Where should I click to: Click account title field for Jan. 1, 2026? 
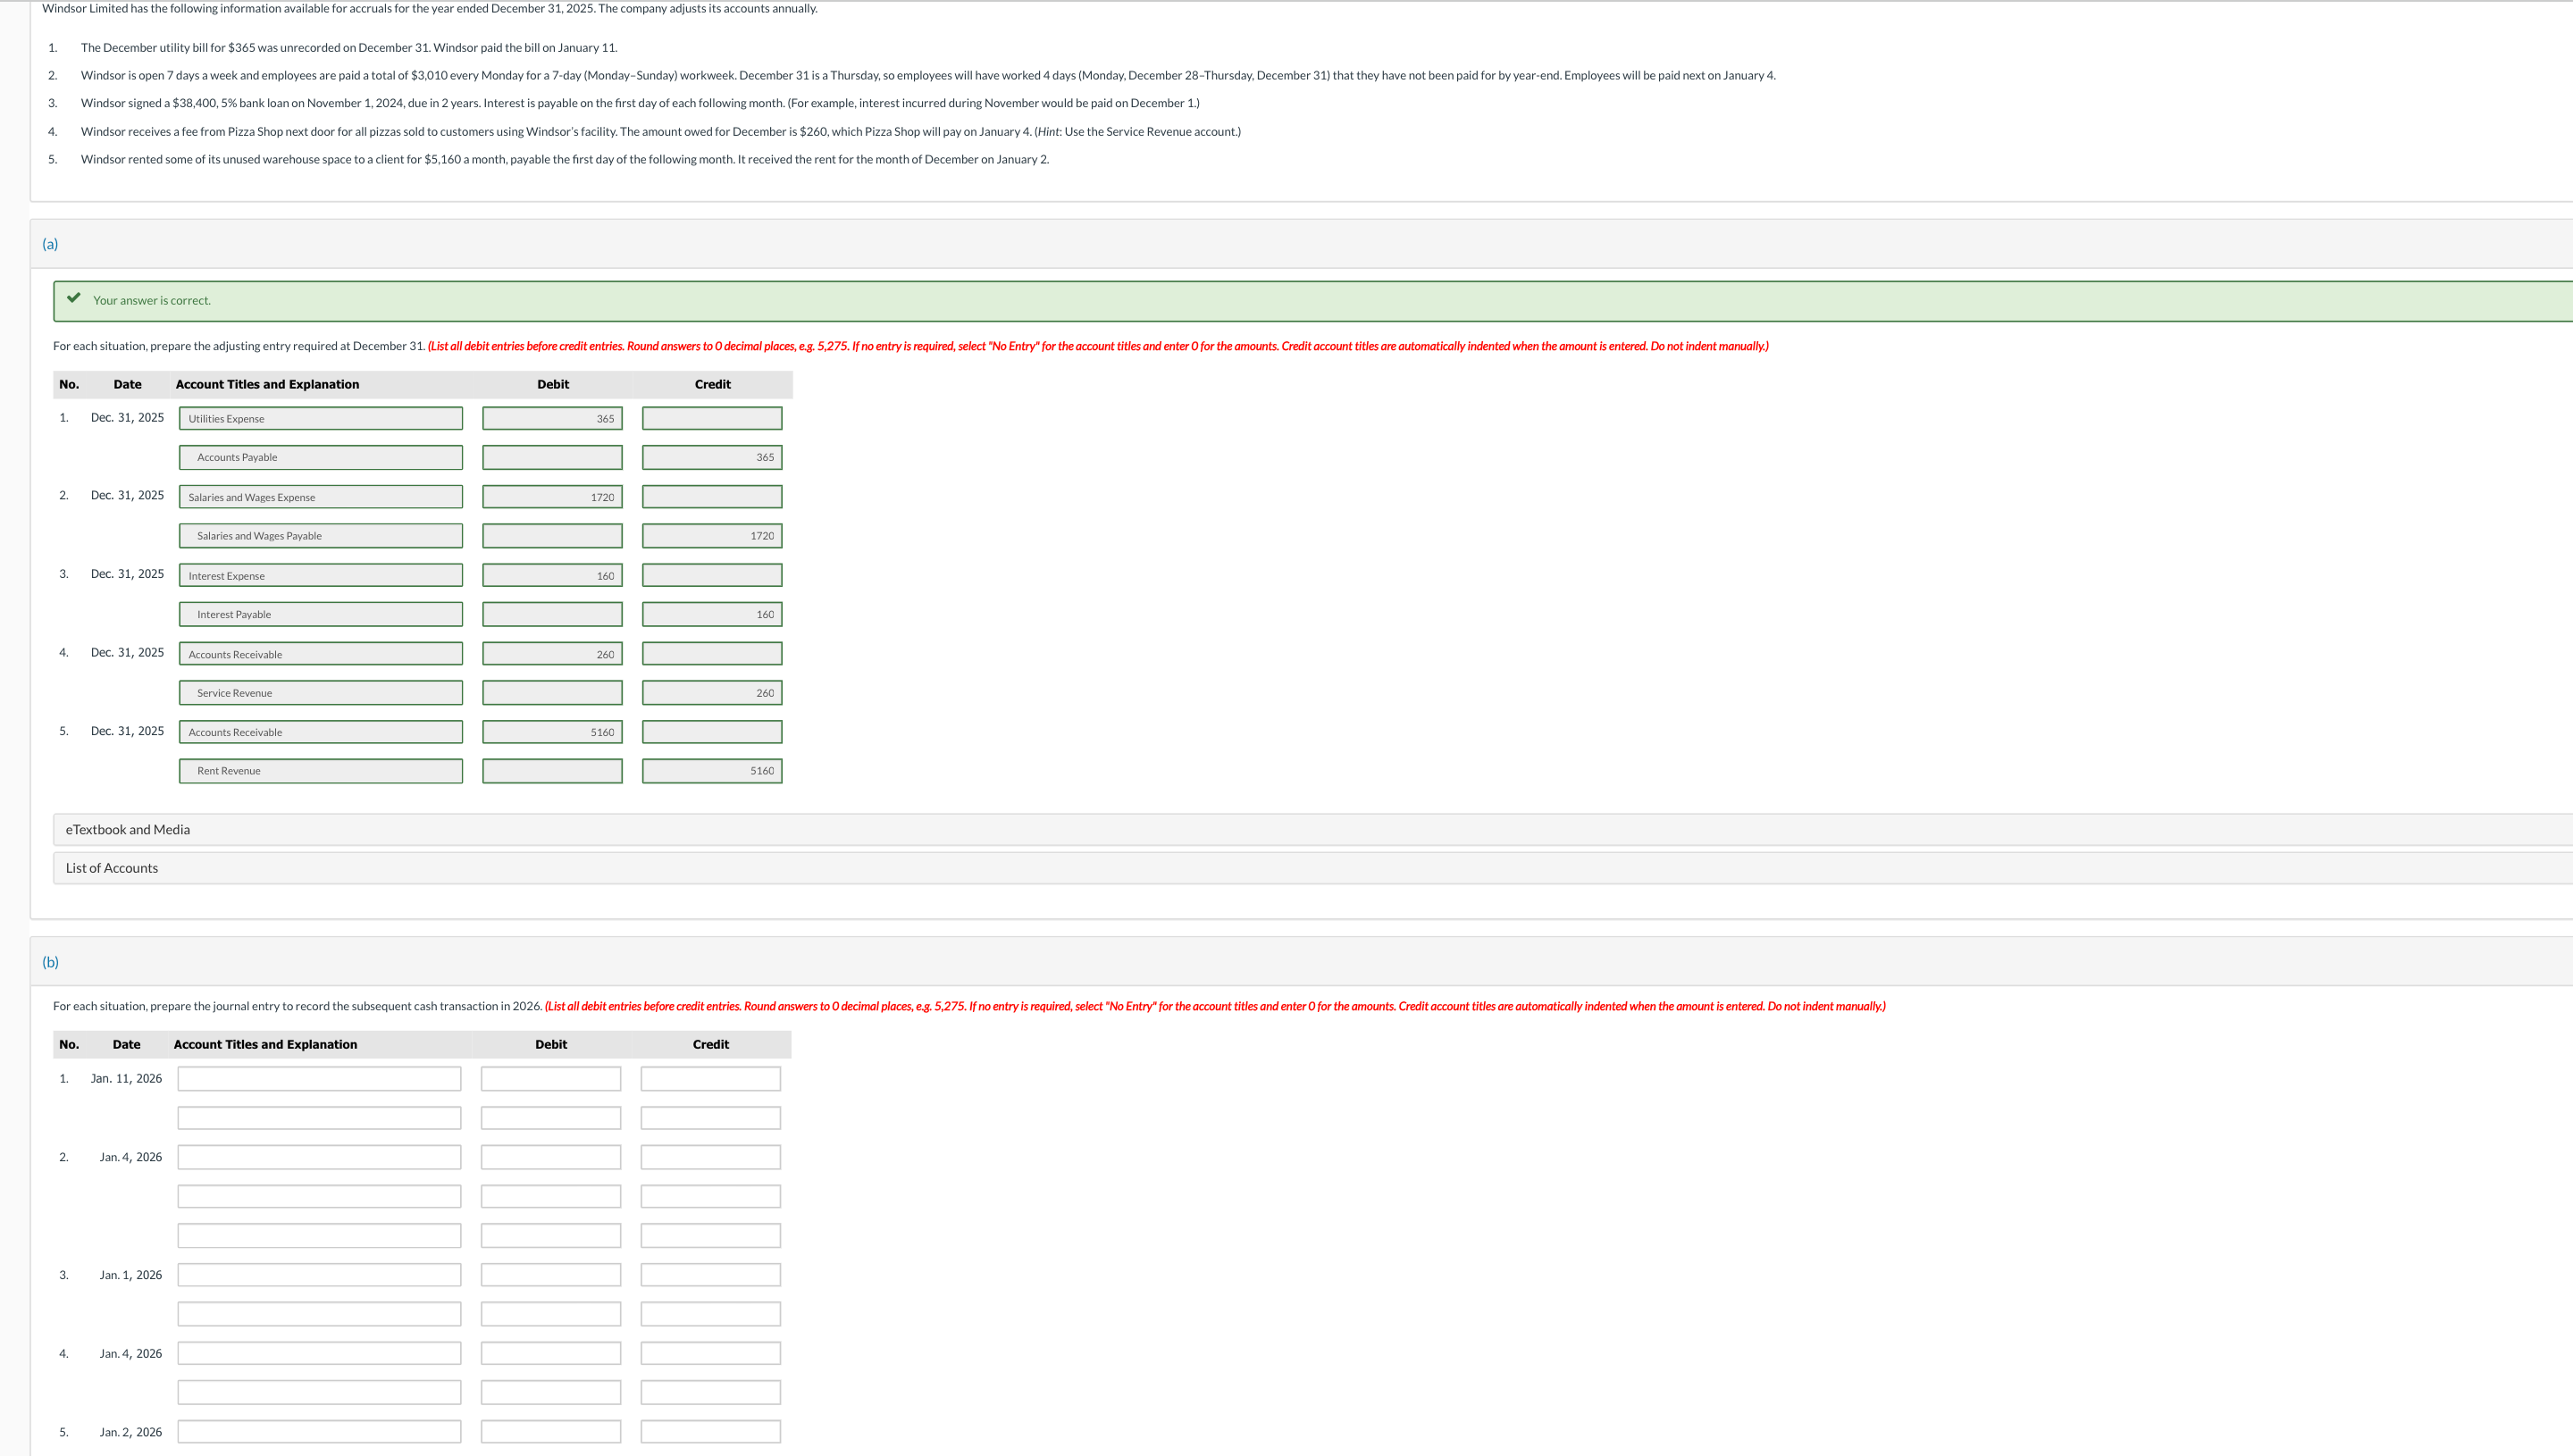(319, 1275)
